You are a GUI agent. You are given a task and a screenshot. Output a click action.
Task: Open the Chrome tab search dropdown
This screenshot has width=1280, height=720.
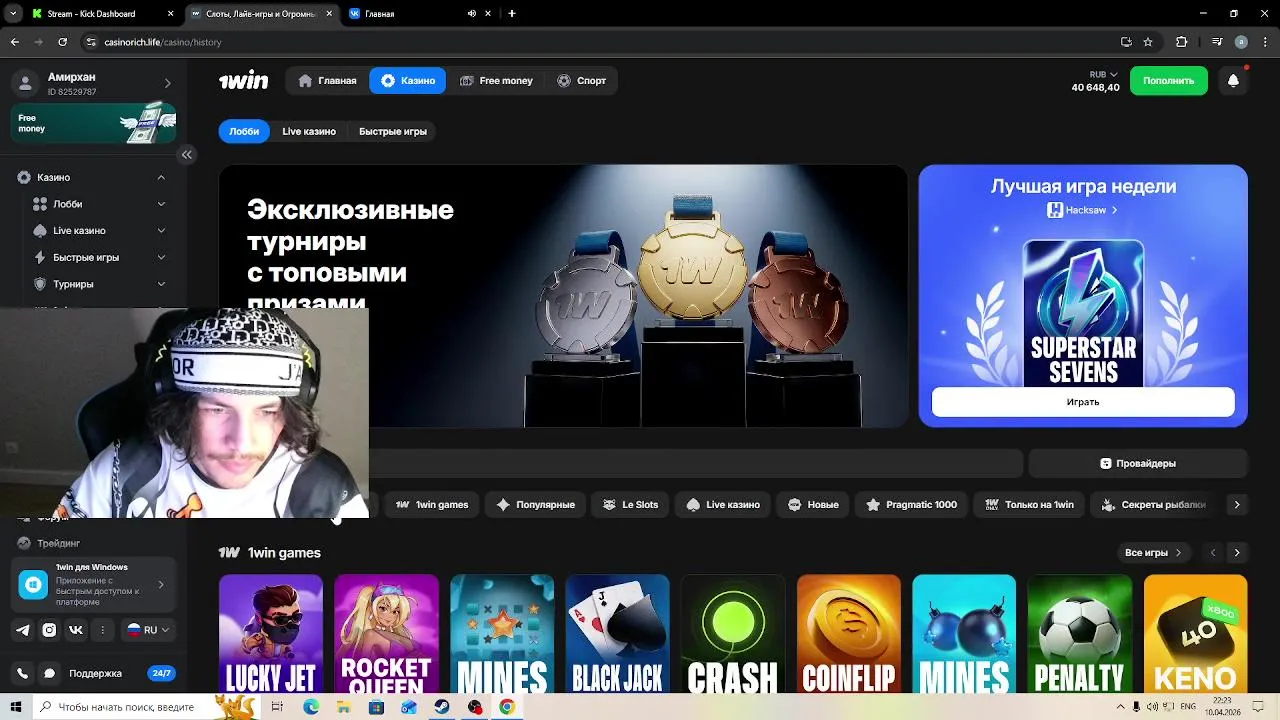click(13, 14)
